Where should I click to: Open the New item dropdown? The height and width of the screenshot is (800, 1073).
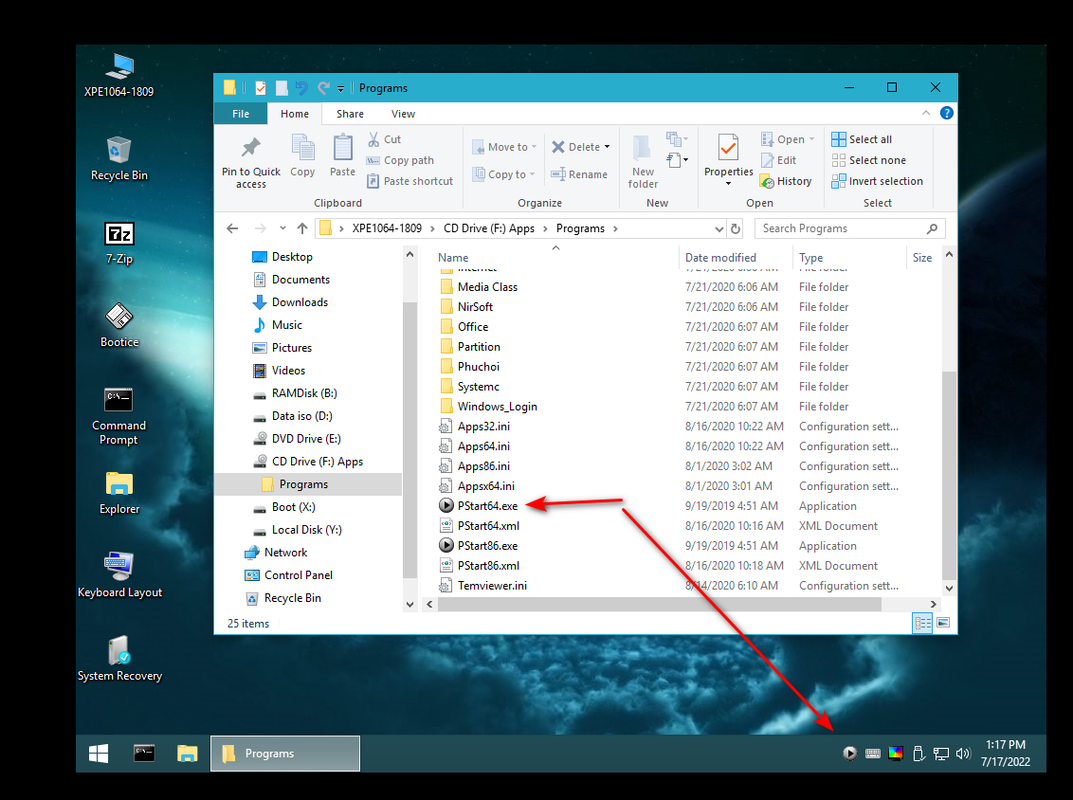pyautogui.click(x=677, y=139)
